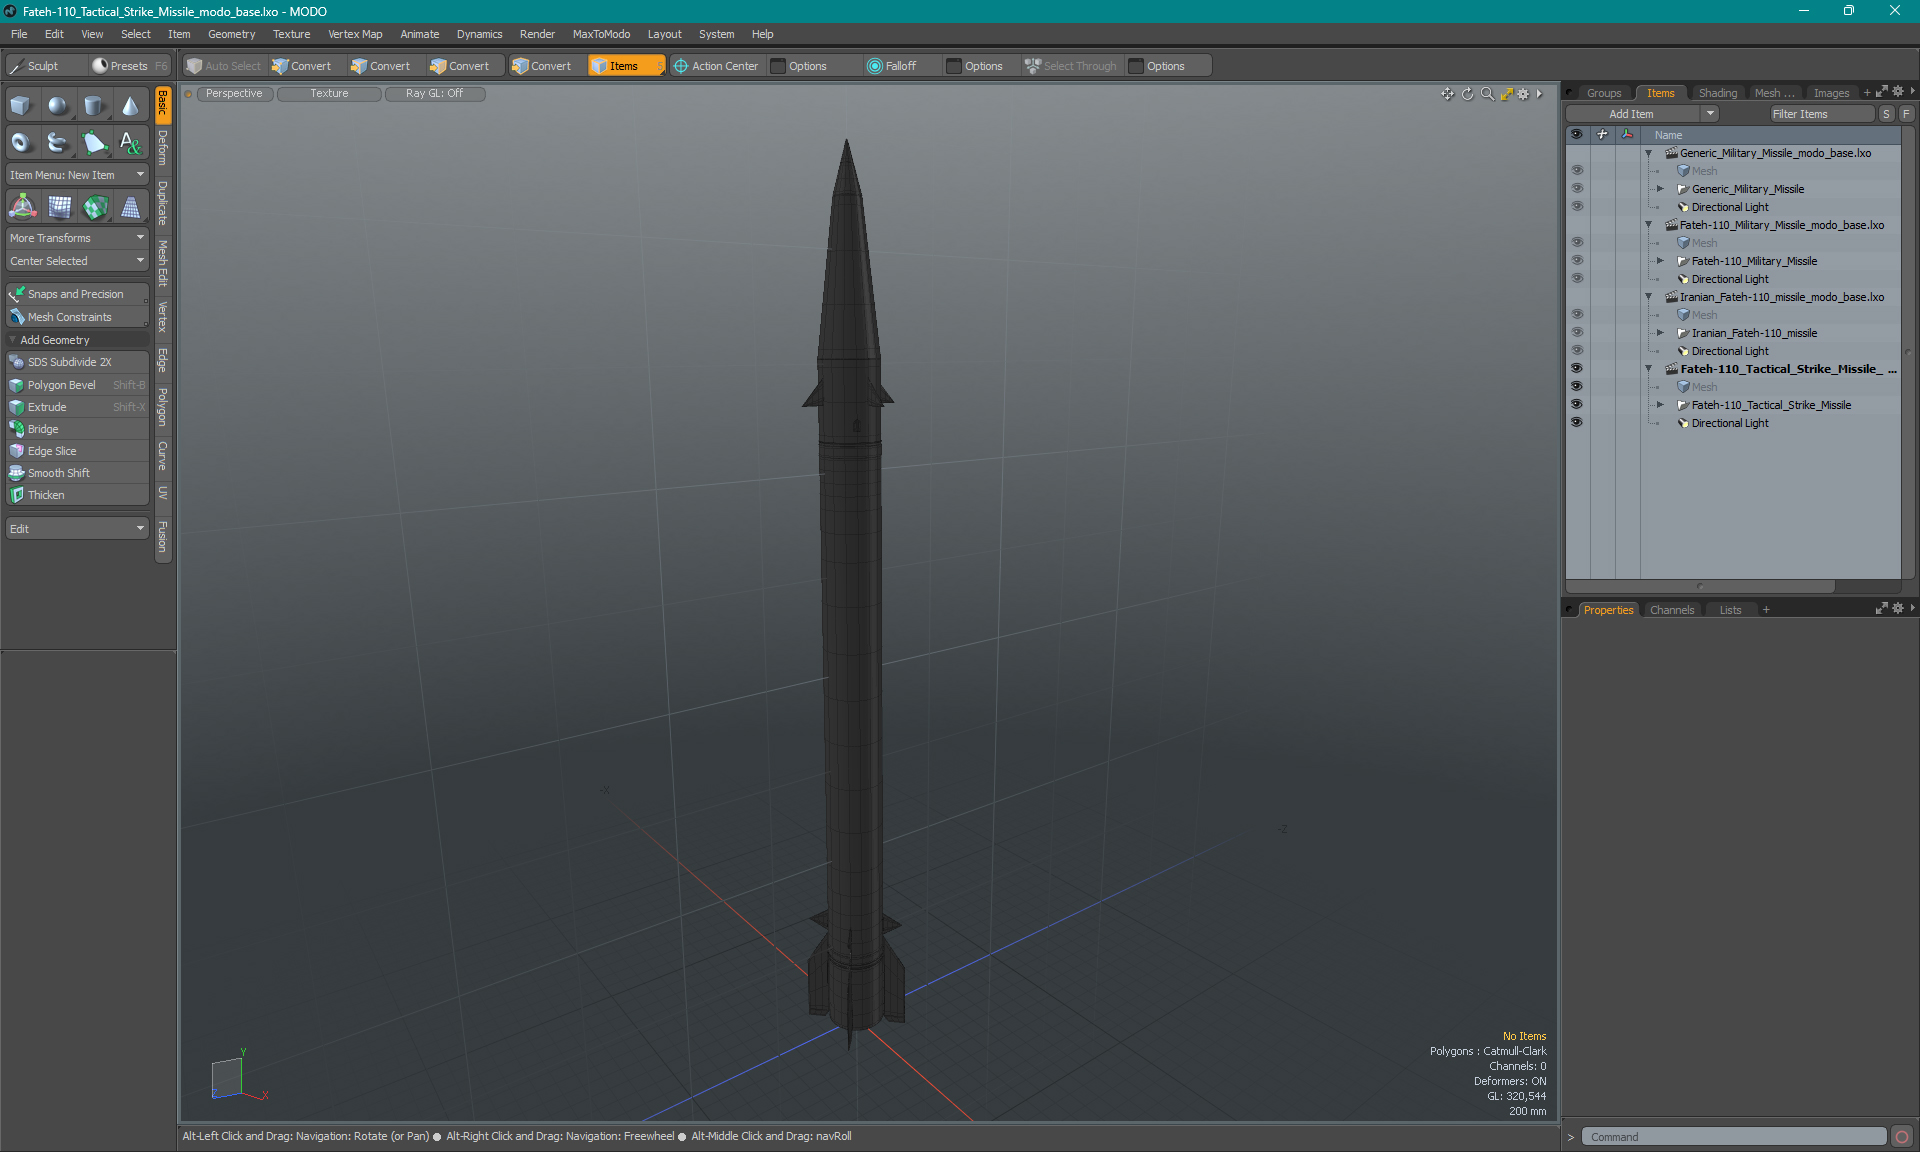Click the Bridge button
Image resolution: width=1920 pixels, height=1152 pixels.
(x=77, y=429)
